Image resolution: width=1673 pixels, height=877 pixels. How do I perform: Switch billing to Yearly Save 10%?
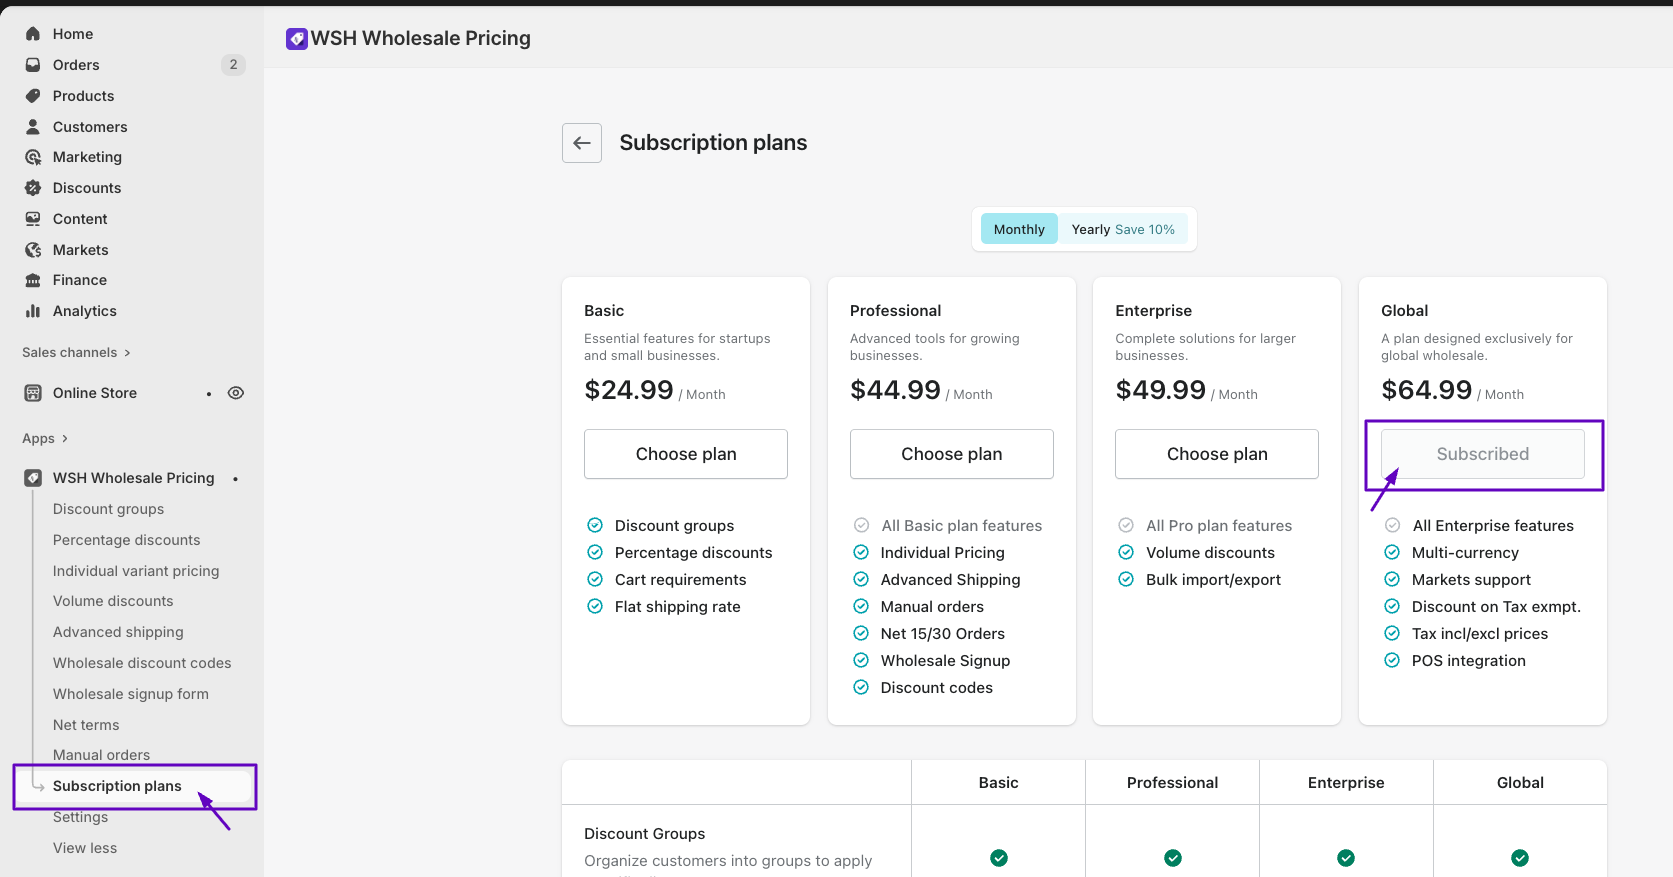click(1122, 229)
